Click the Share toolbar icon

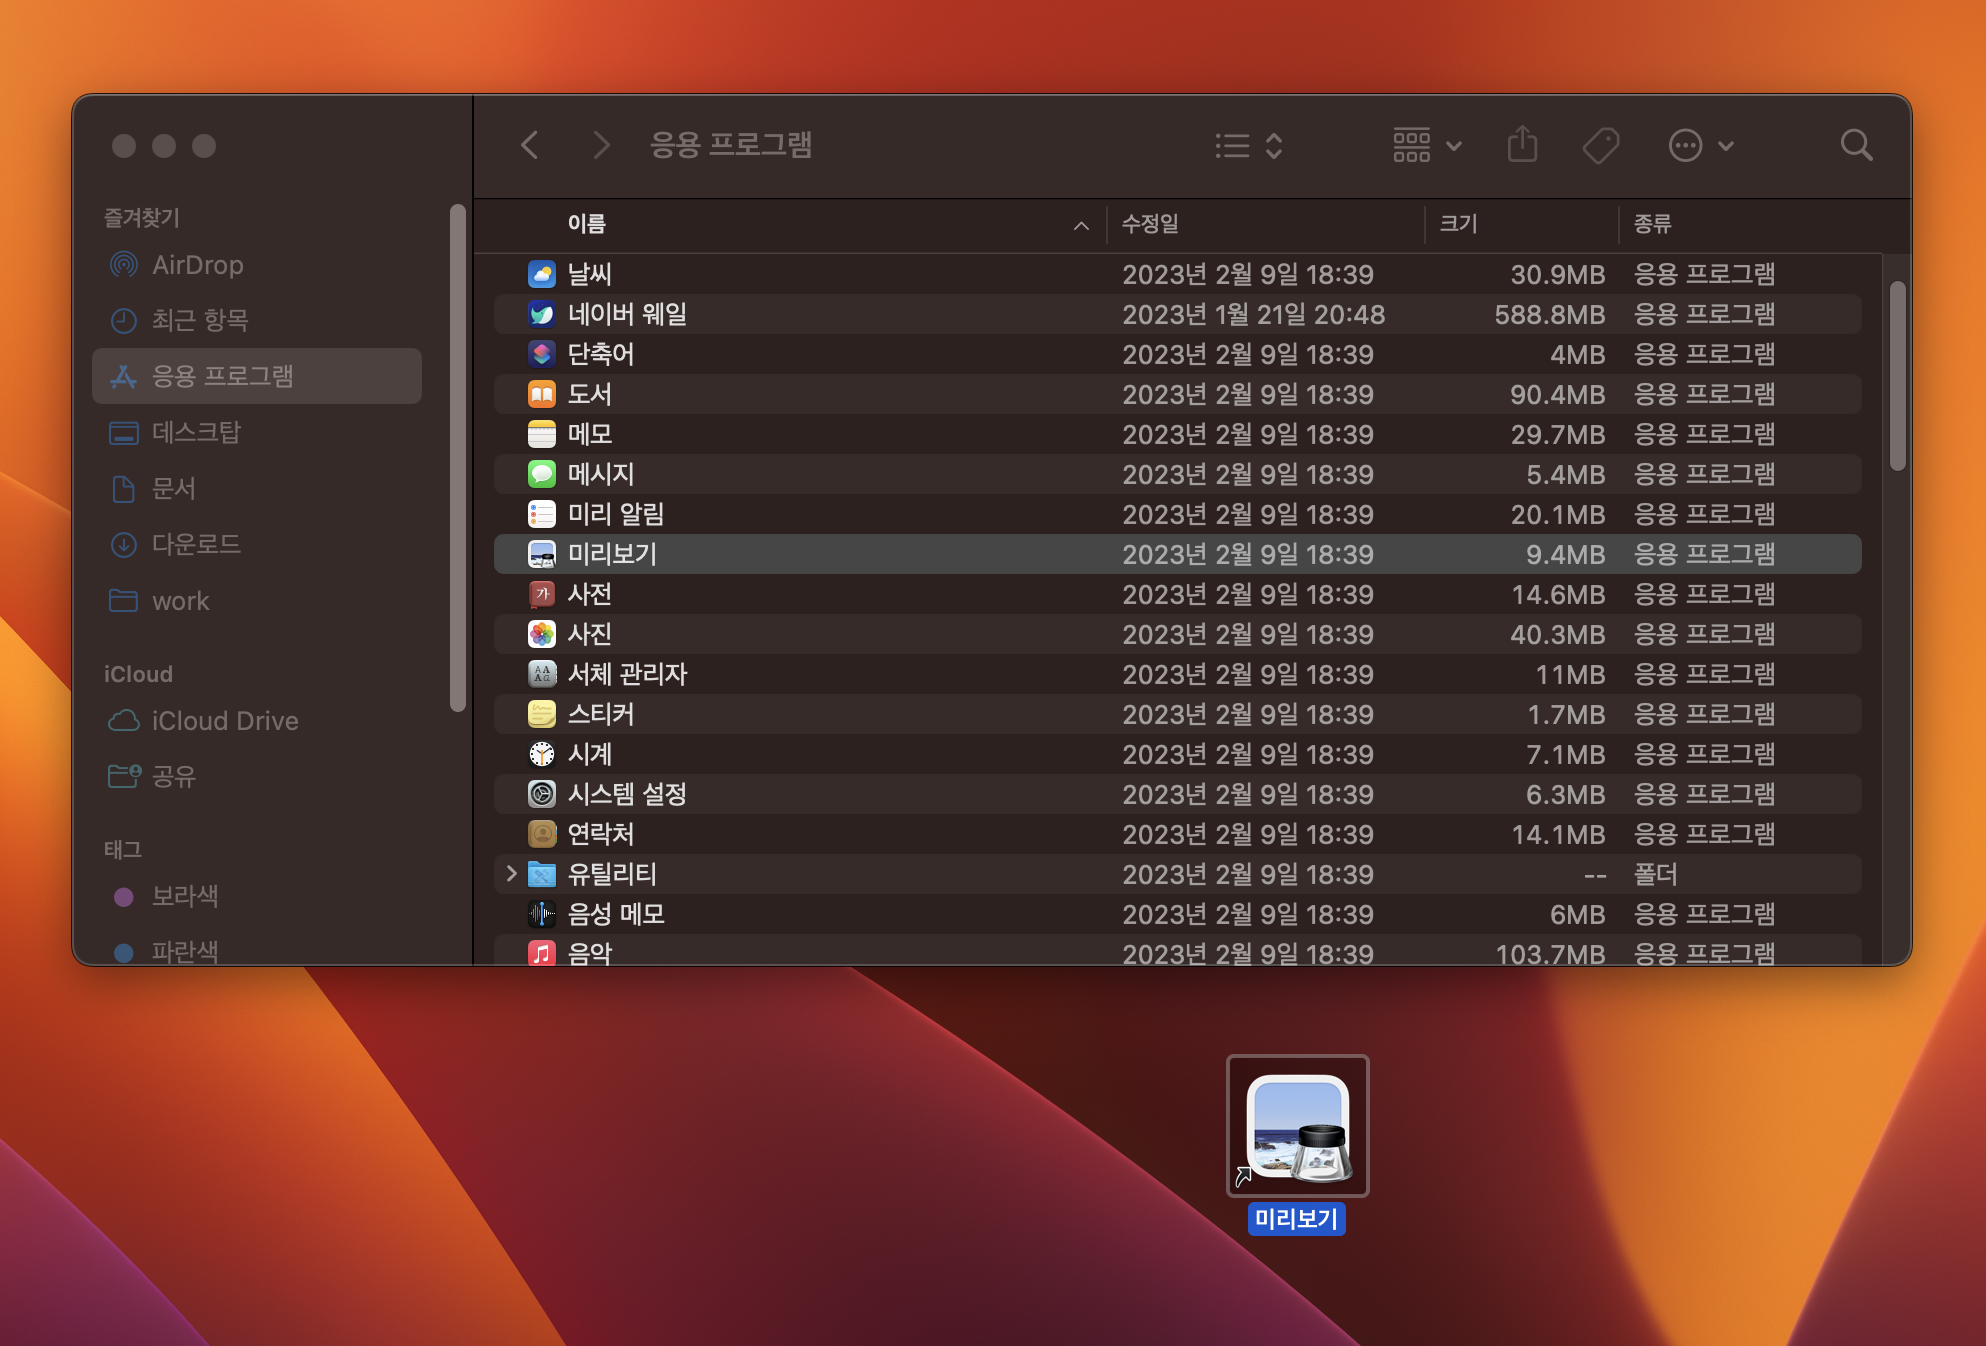click(x=1522, y=145)
